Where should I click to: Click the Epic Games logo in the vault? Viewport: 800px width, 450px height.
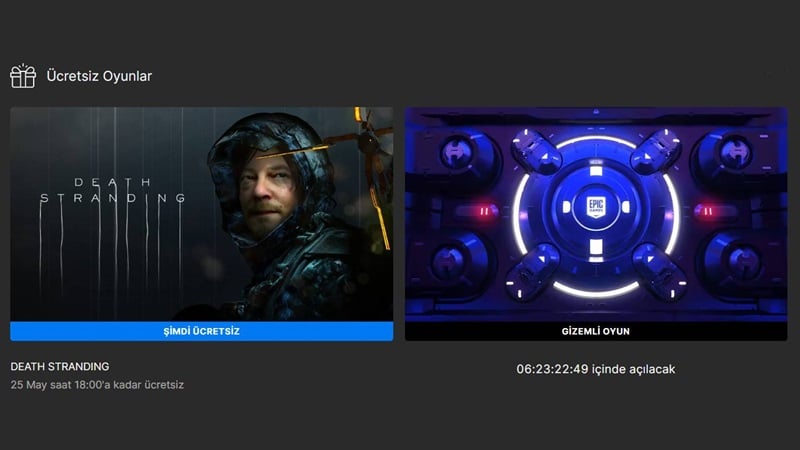596,207
